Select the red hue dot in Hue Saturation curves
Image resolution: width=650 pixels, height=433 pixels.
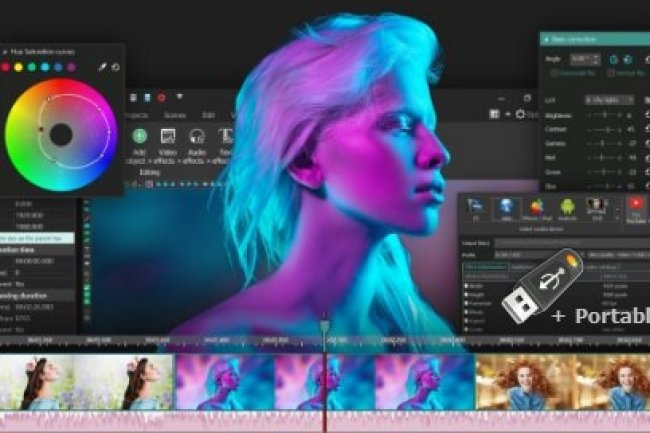point(5,67)
